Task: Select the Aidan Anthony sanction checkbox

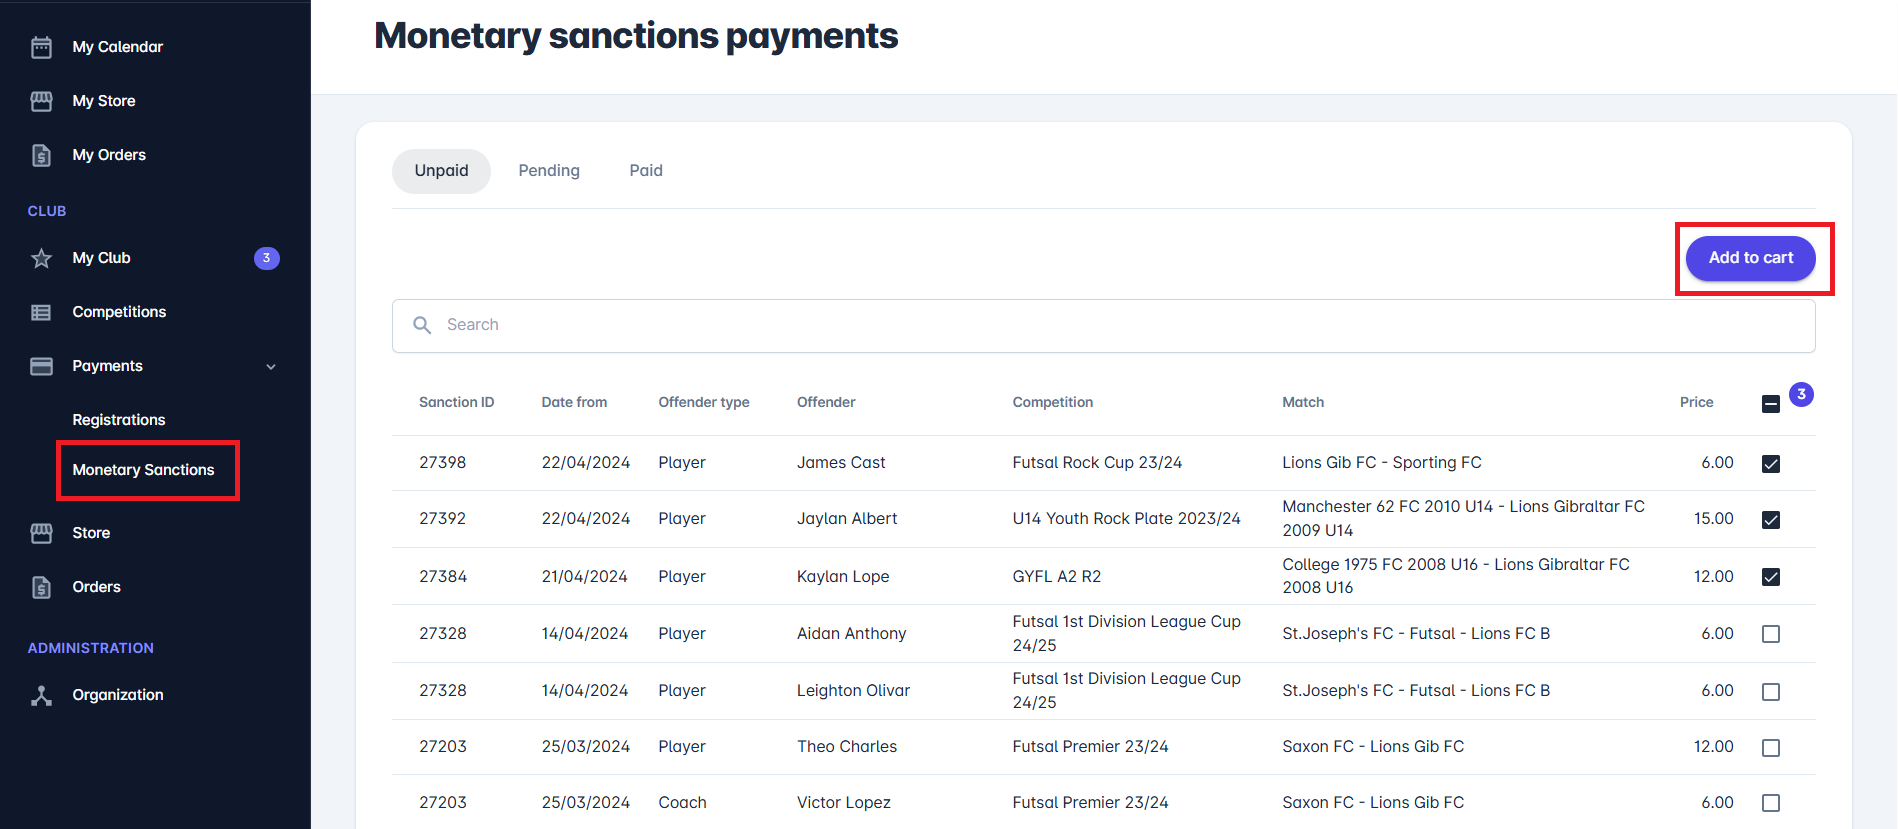Action: coord(1770,634)
